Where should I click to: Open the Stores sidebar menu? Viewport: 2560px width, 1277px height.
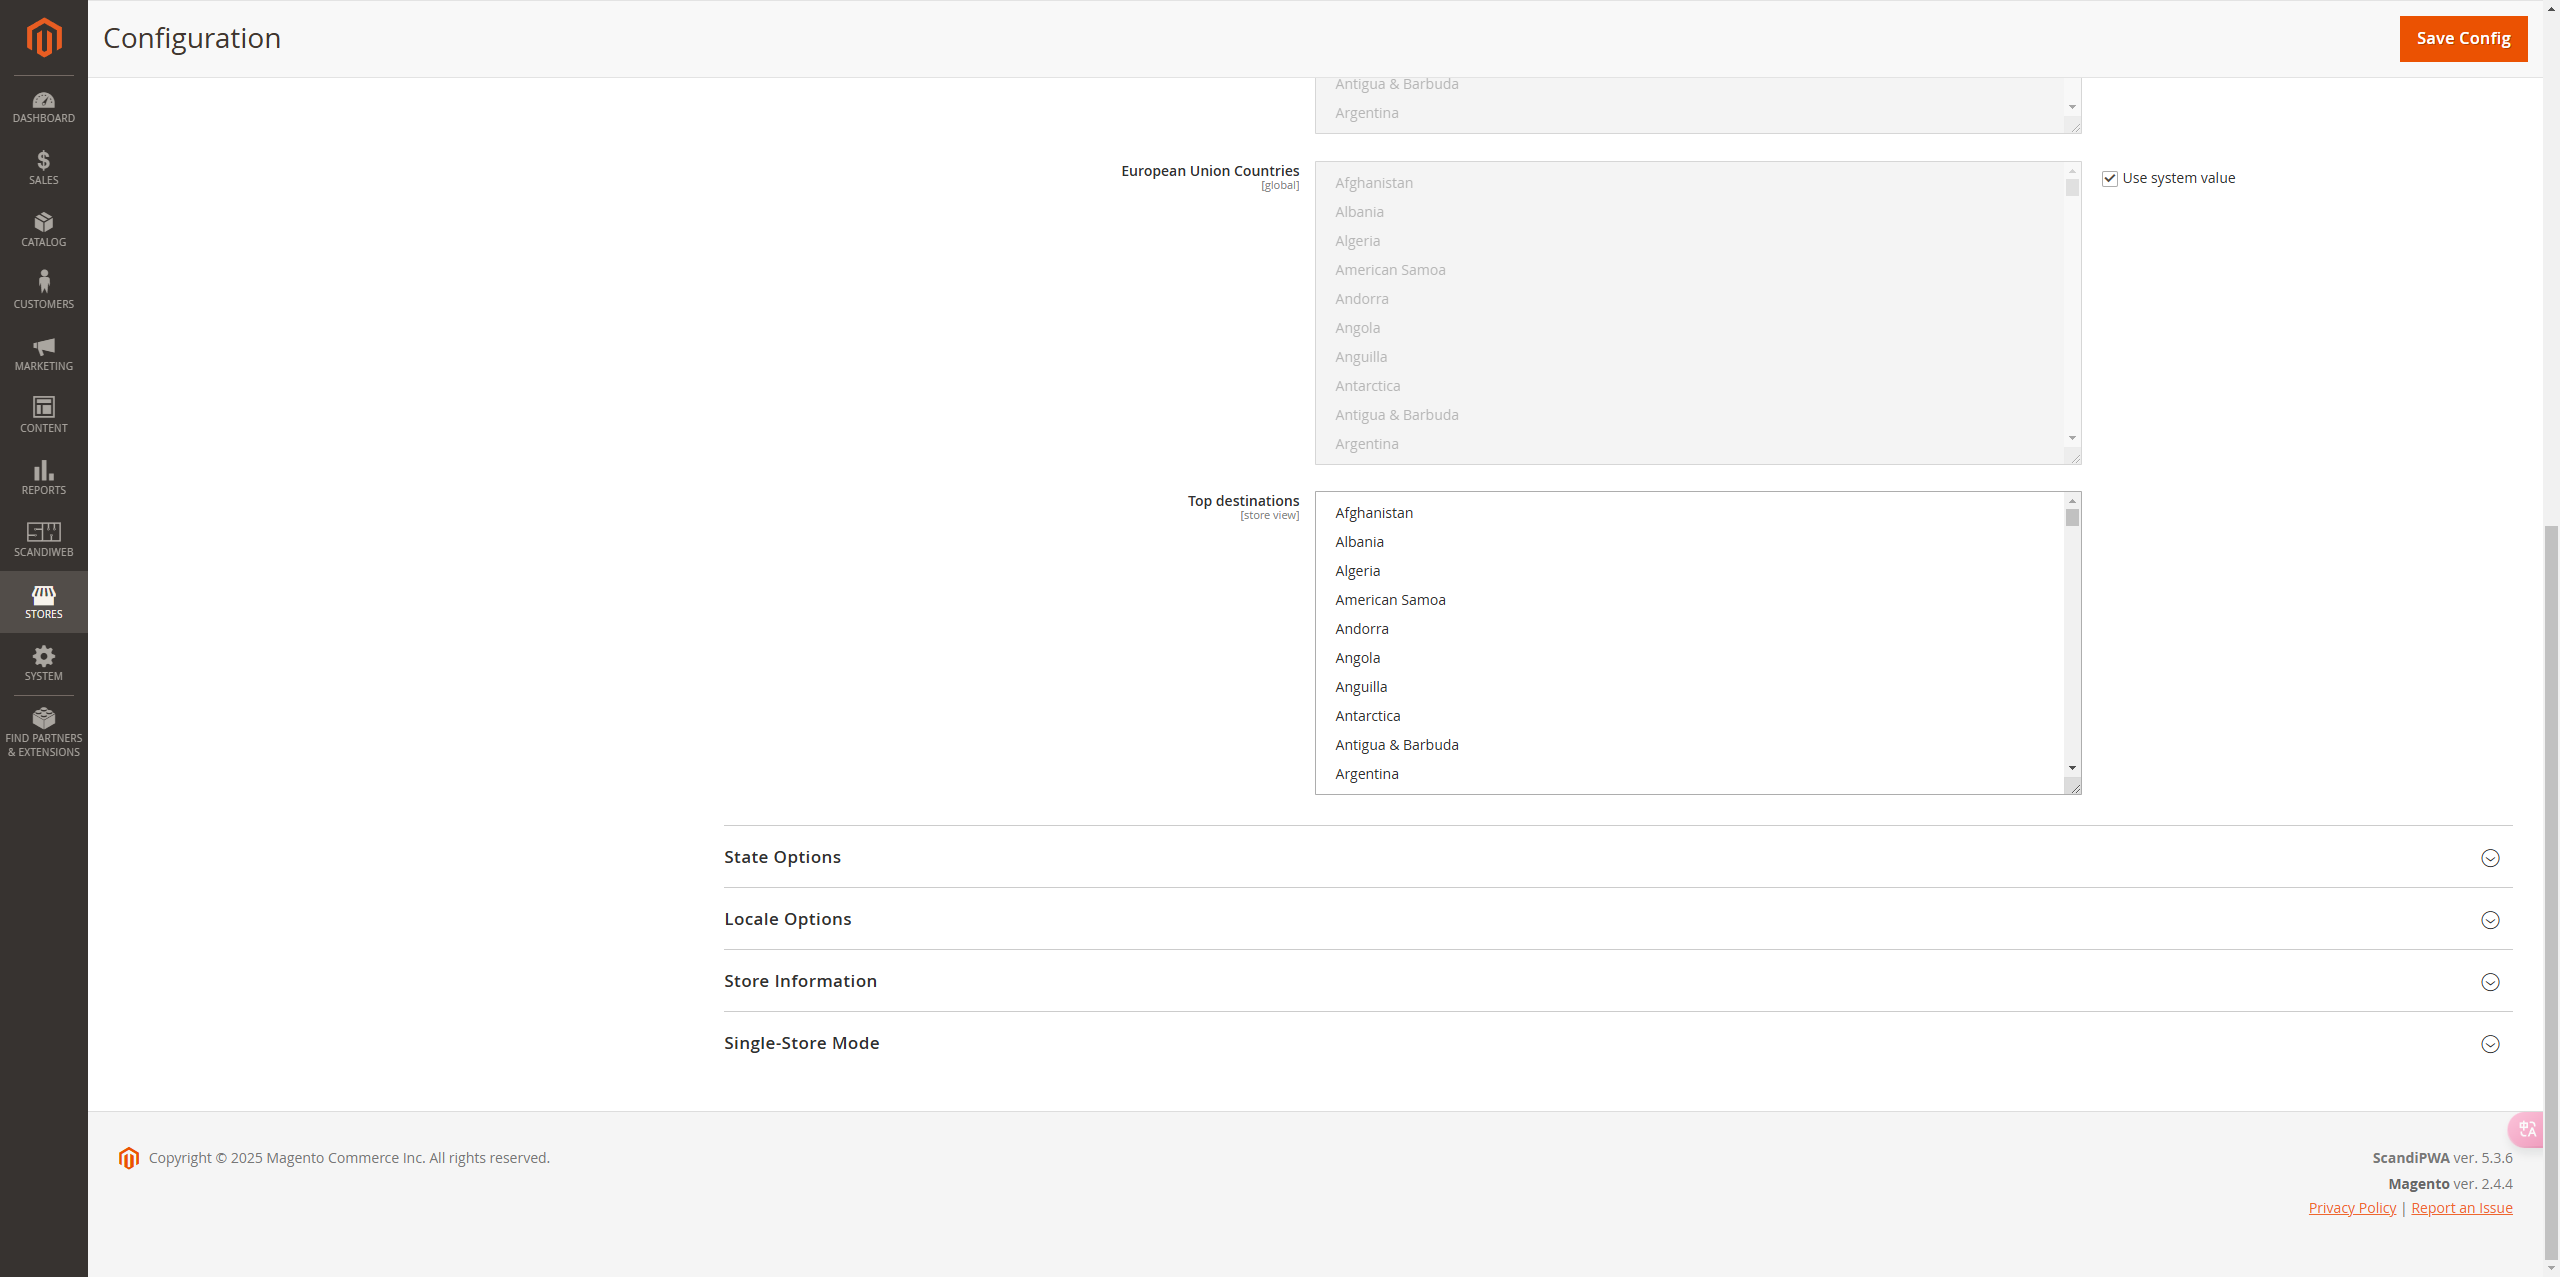pos(43,601)
